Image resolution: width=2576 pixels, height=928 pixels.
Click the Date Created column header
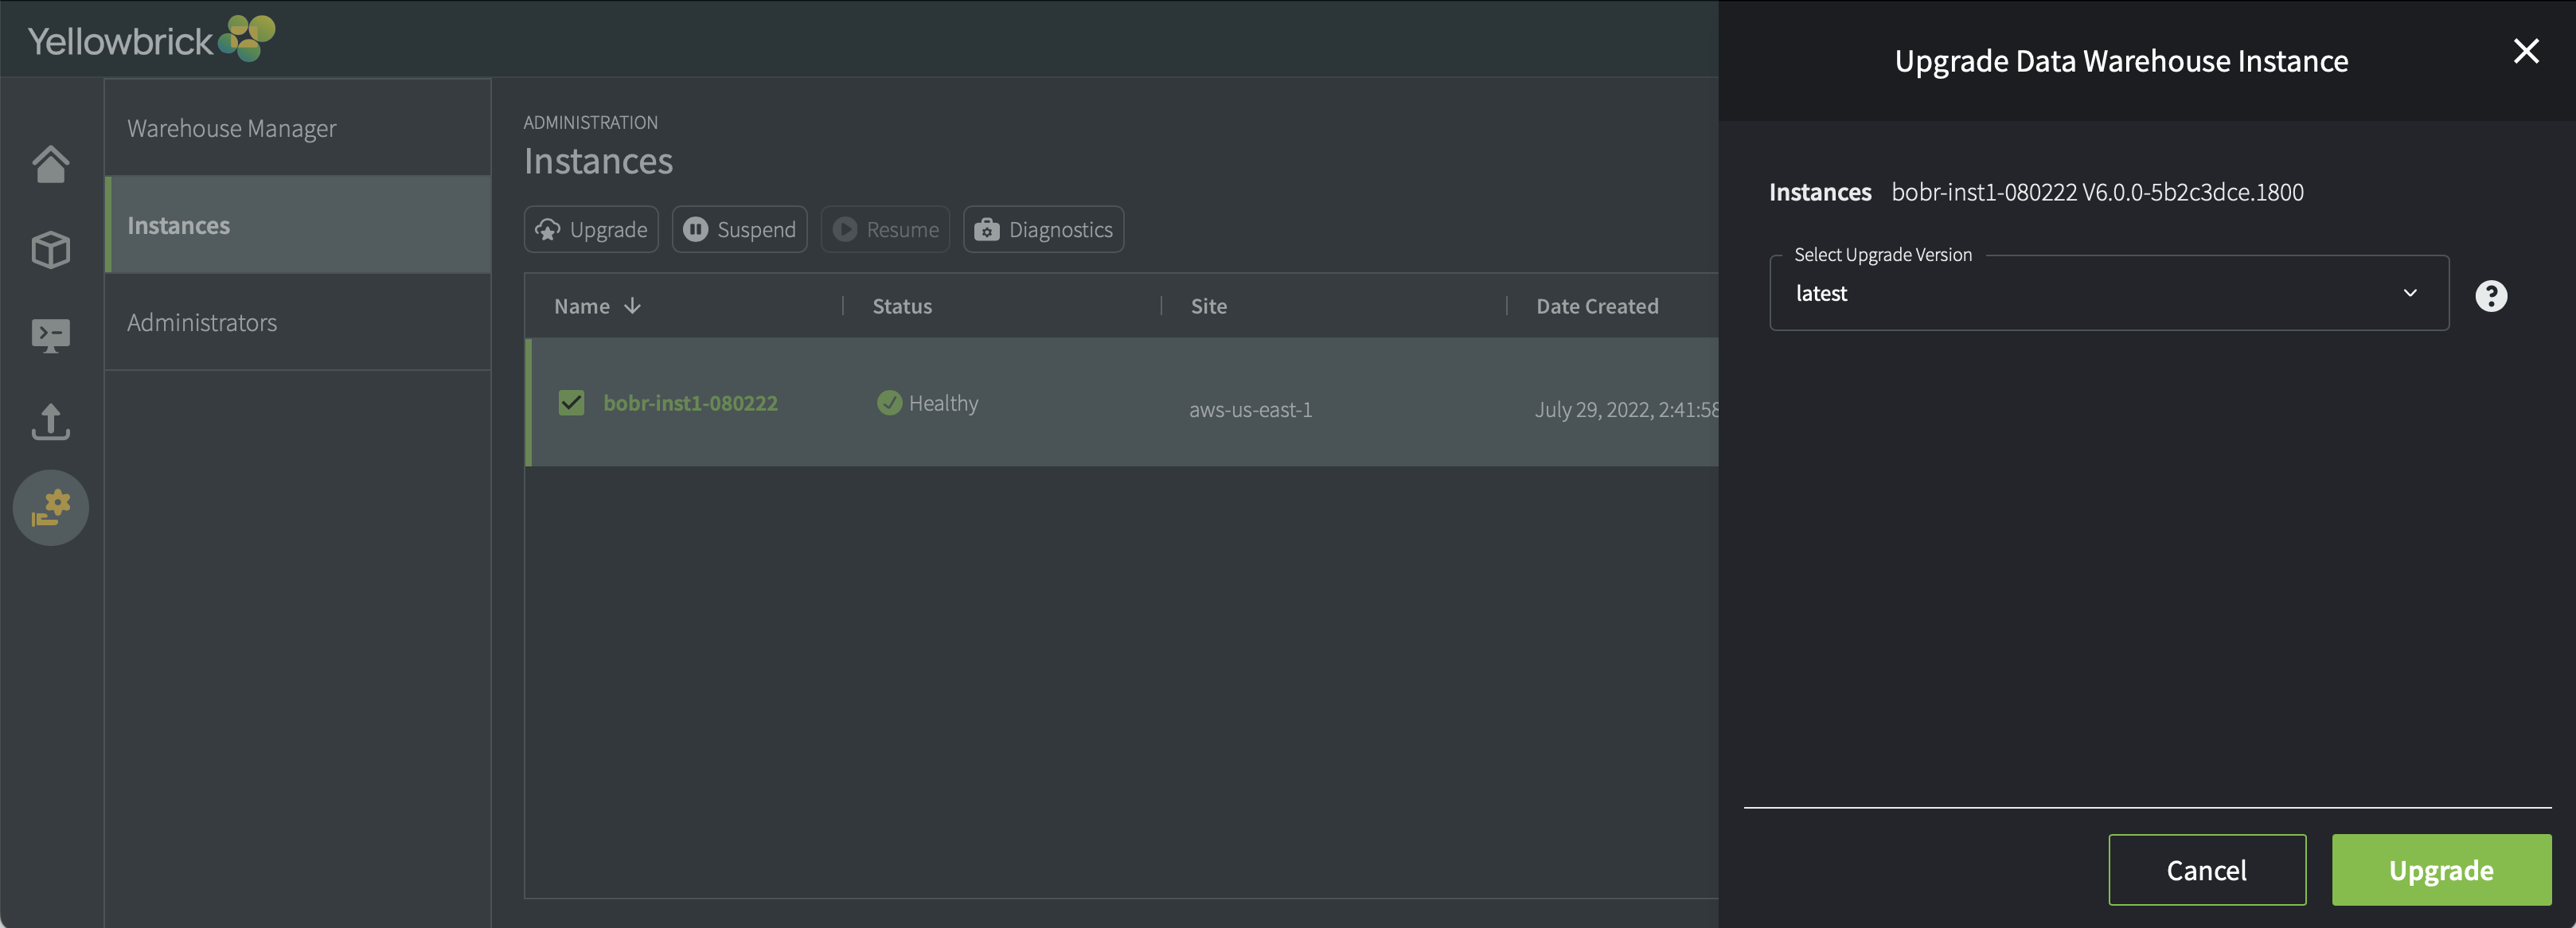pyautogui.click(x=1597, y=306)
